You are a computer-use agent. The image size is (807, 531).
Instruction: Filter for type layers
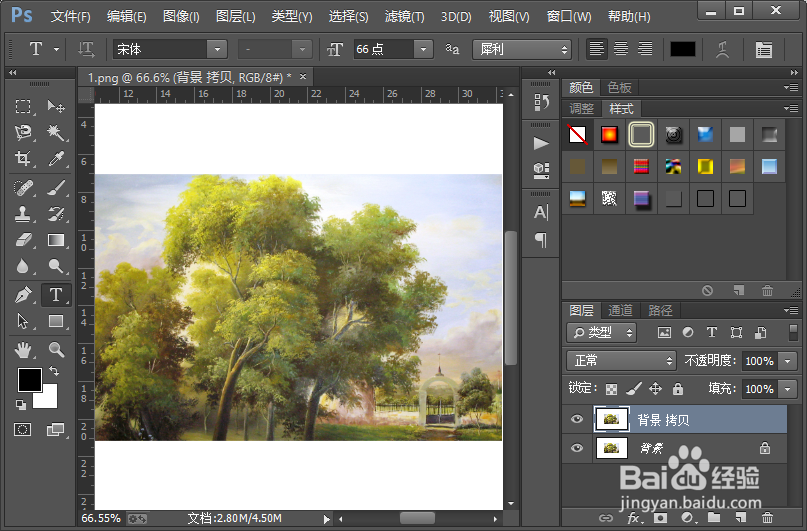(712, 332)
